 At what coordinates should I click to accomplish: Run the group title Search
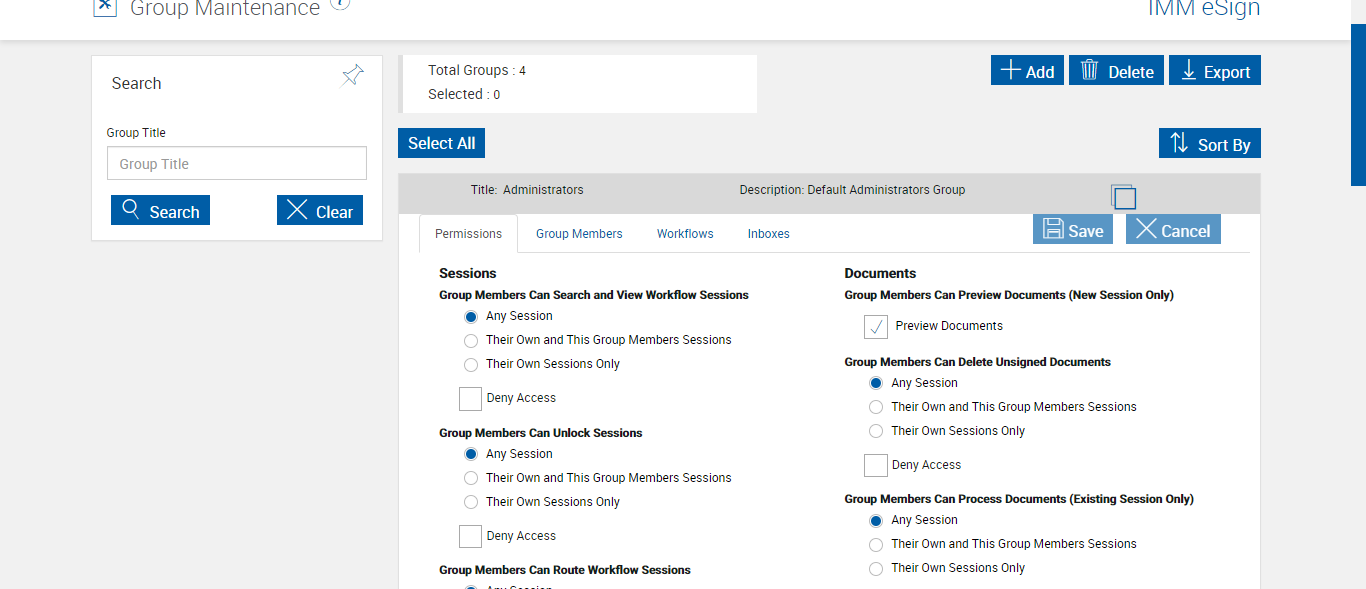point(160,211)
